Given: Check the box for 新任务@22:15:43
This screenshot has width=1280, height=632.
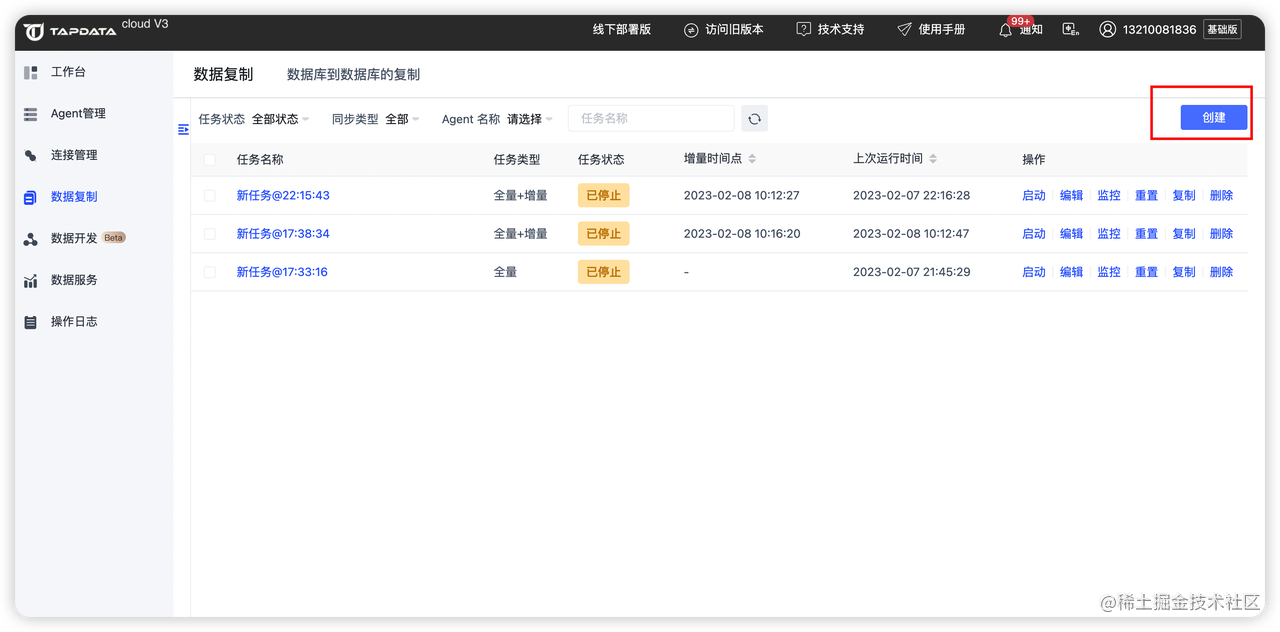Looking at the screenshot, I should coord(209,195).
